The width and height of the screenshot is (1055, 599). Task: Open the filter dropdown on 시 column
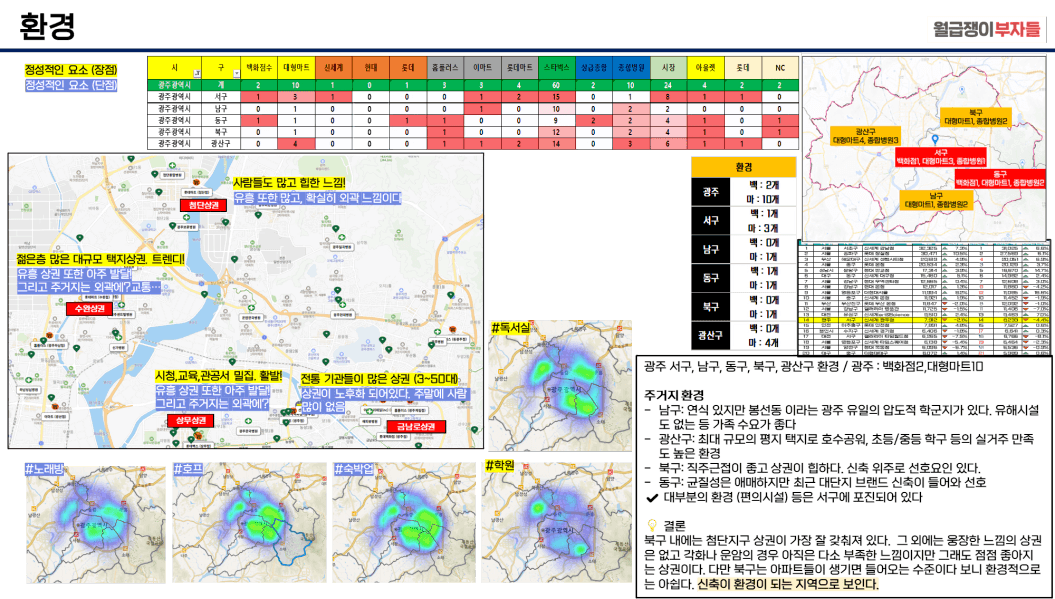pos(196,74)
